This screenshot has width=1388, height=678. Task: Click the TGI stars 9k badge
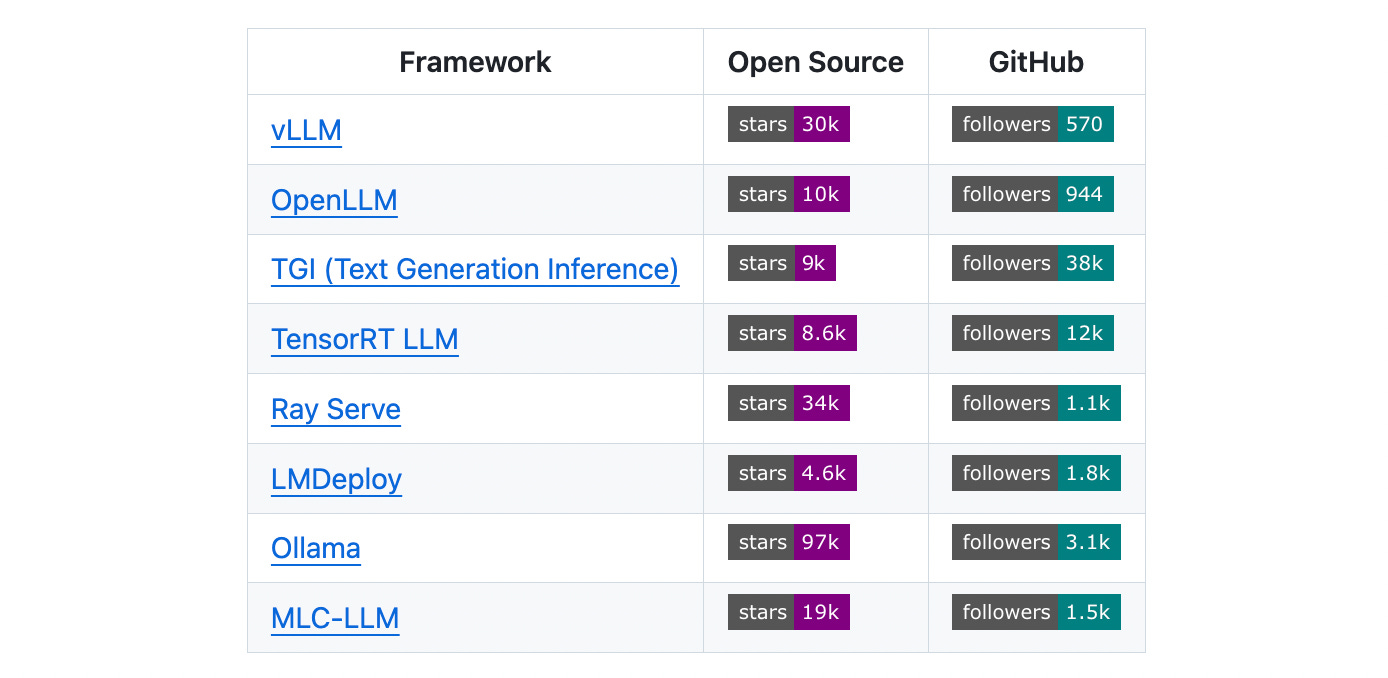[782, 263]
